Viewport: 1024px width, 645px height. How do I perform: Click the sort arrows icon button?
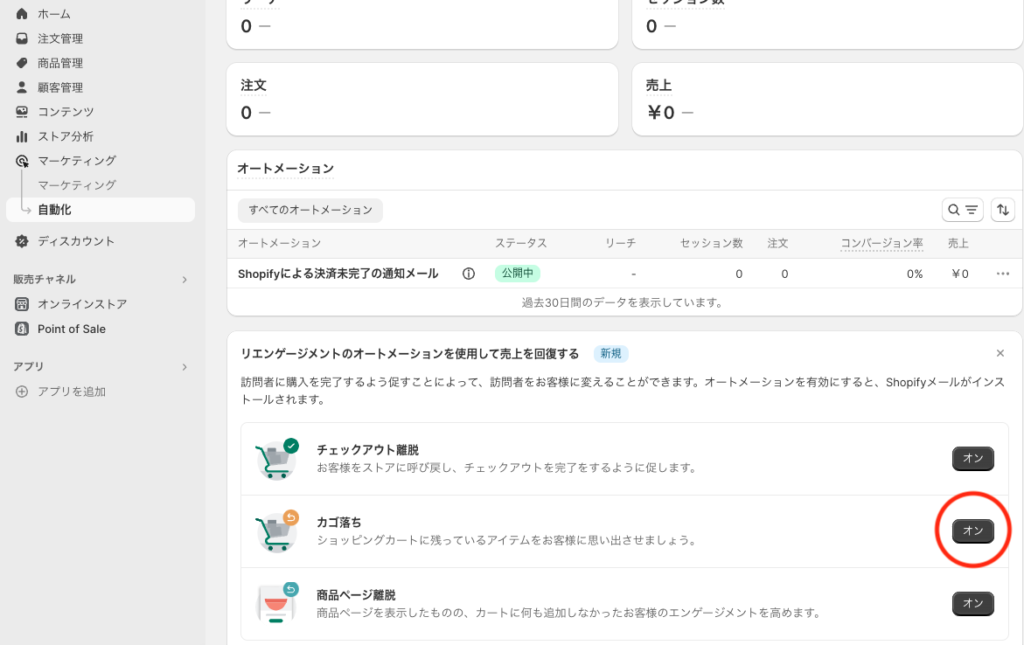click(x=1003, y=210)
